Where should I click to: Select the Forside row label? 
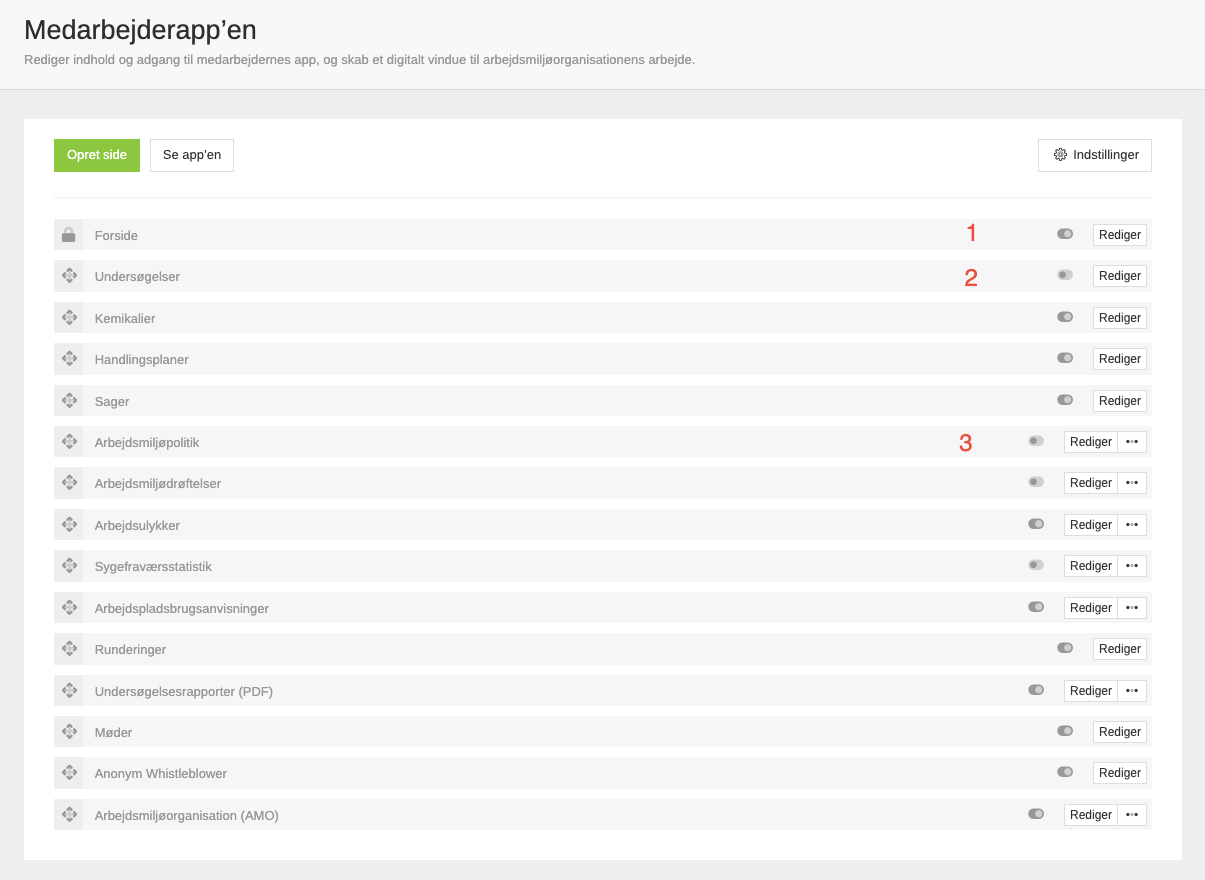click(x=116, y=236)
